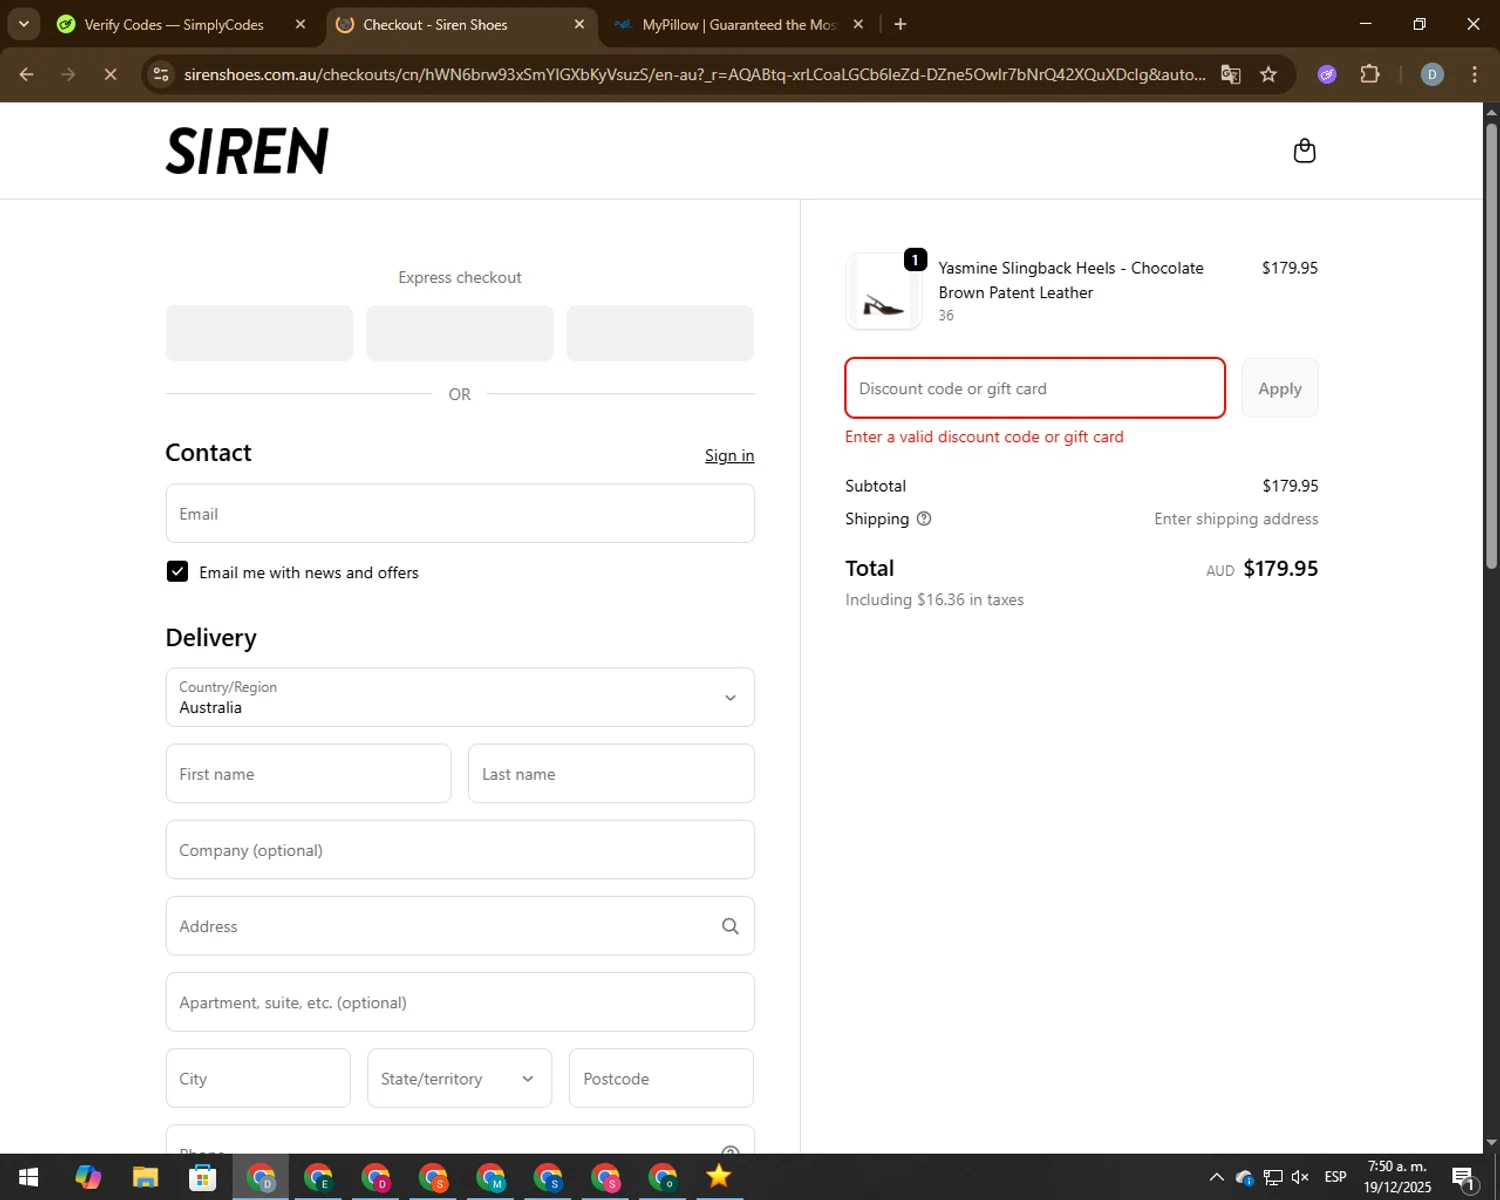
Task: Focus the Discount code or gift card field
Action: (x=1035, y=388)
